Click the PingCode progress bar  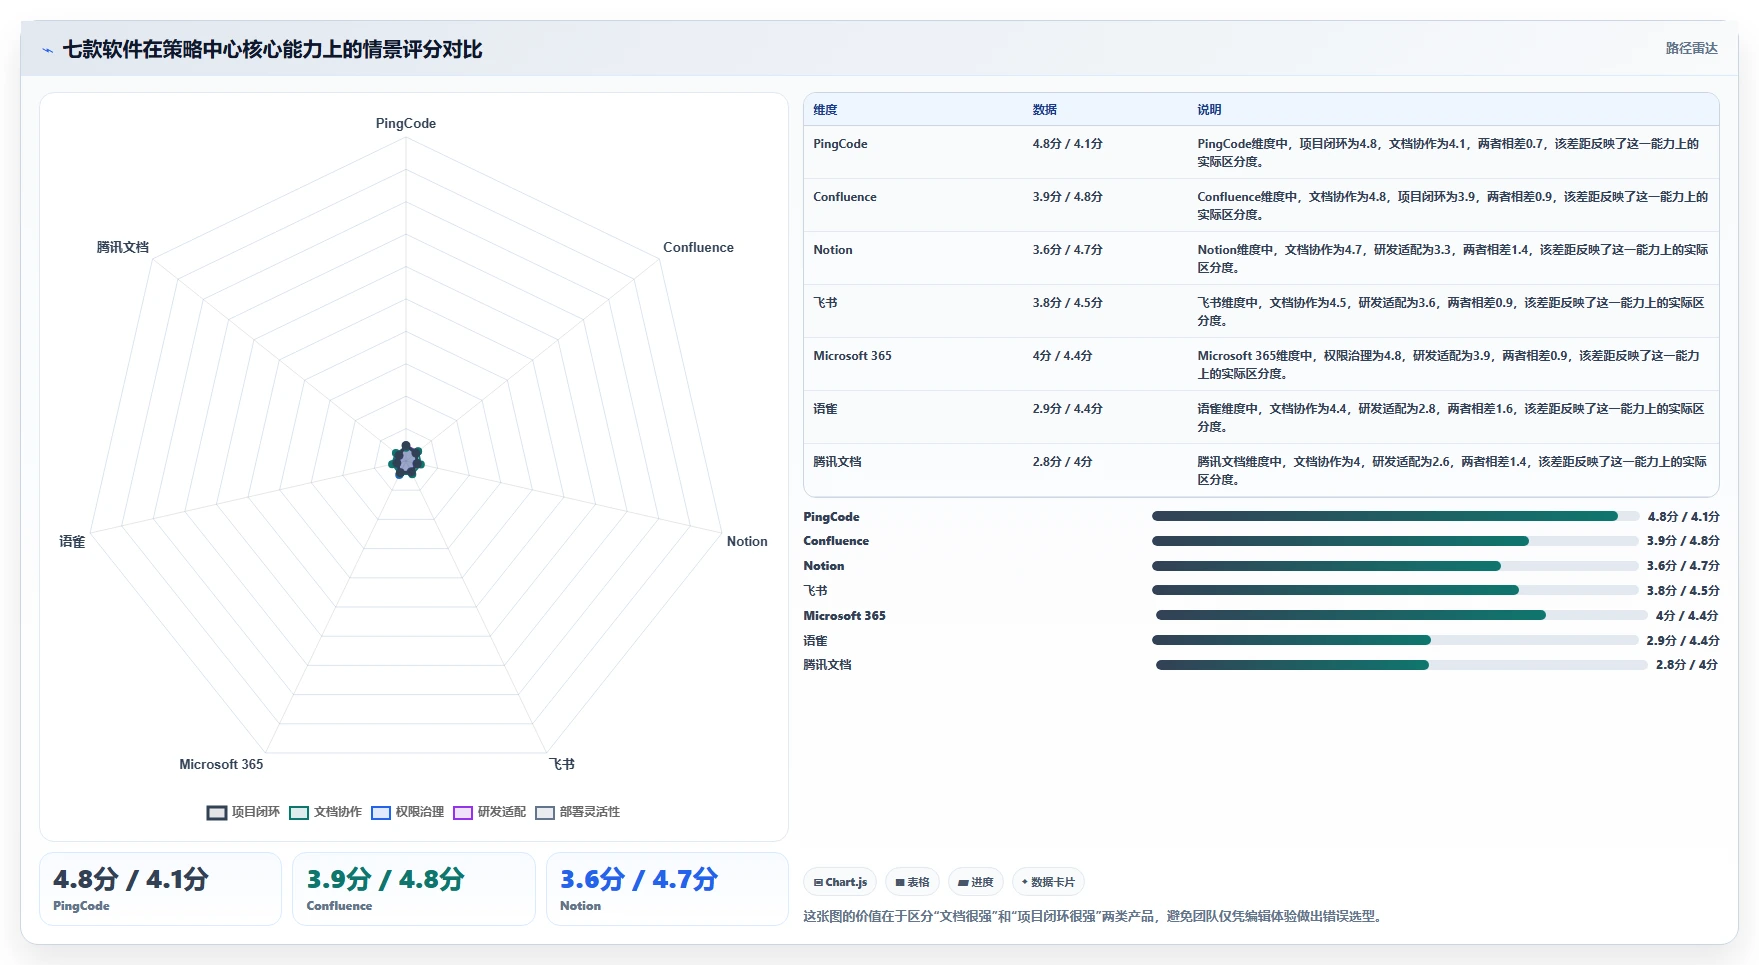(x=1395, y=516)
